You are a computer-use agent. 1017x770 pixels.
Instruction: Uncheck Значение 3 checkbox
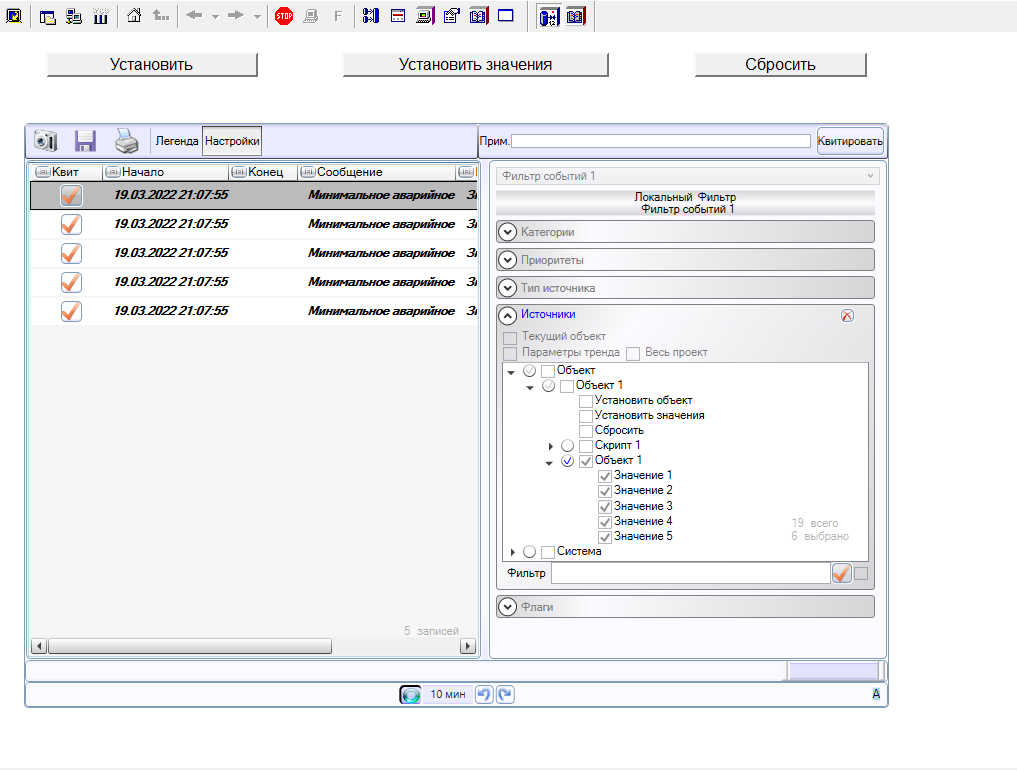coord(604,507)
